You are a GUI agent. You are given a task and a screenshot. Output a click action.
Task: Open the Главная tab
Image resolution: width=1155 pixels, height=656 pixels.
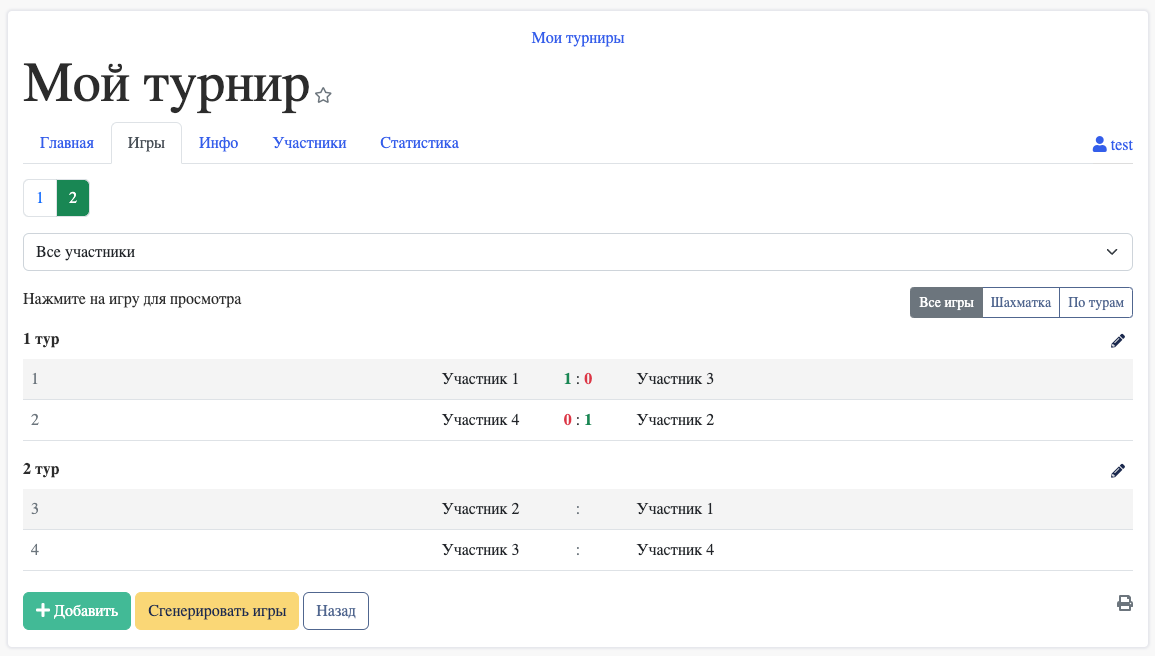(x=67, y=143)
